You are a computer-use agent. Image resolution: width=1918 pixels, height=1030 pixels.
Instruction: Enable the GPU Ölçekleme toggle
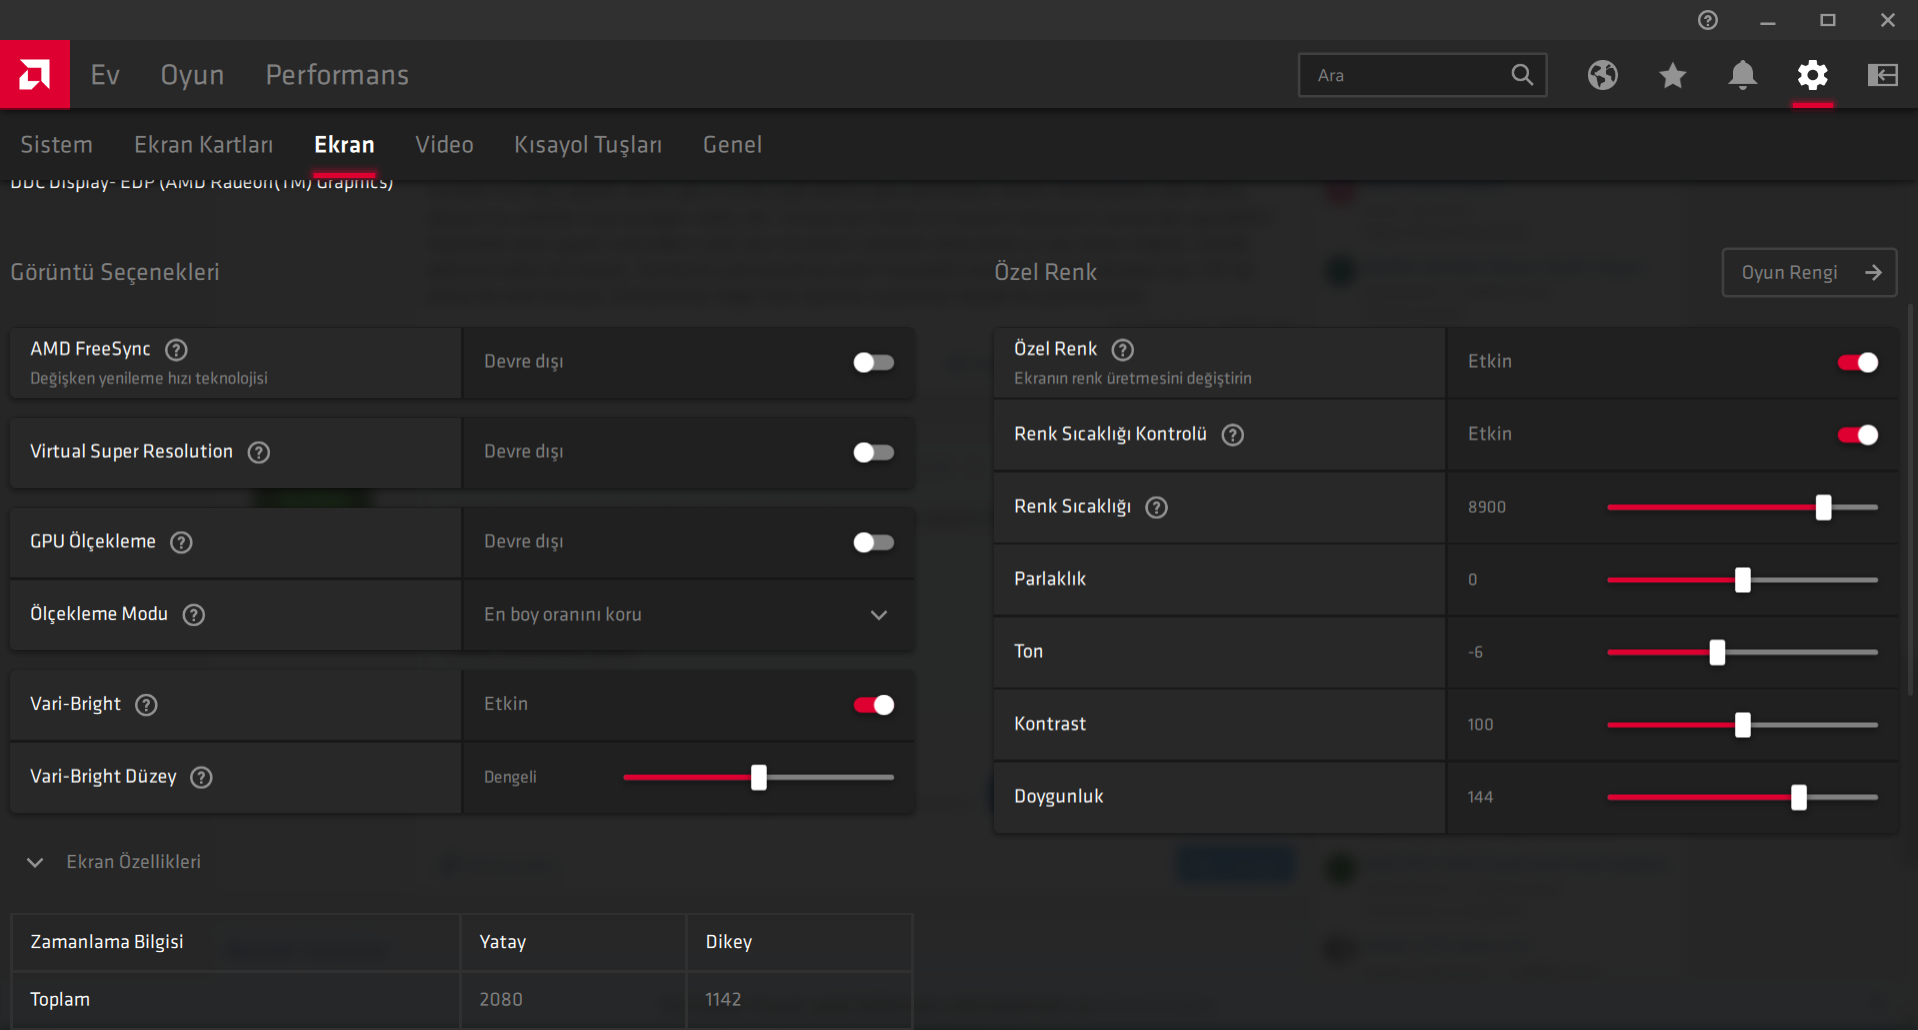(873, 542)
